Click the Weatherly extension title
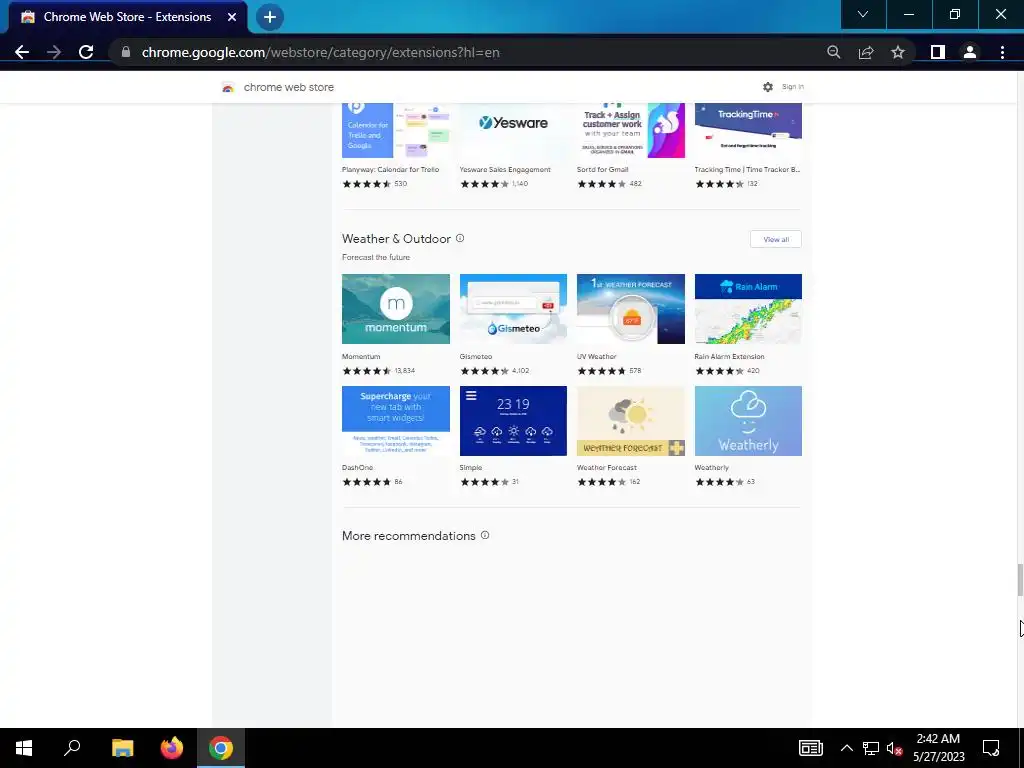The height and width of the screenshot is (768, 1024). pos(711,468)
